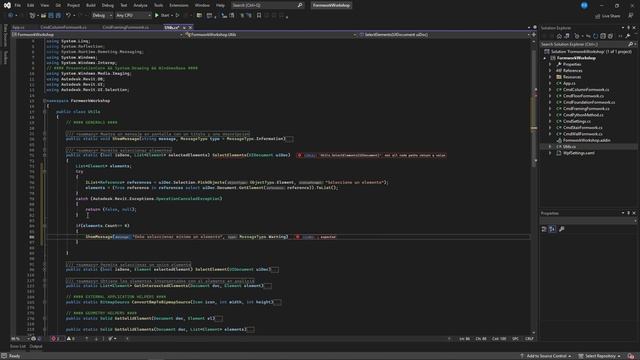Screen dimensions: 640x360
Task: Click the green Start debugging button
Action: 162,16
